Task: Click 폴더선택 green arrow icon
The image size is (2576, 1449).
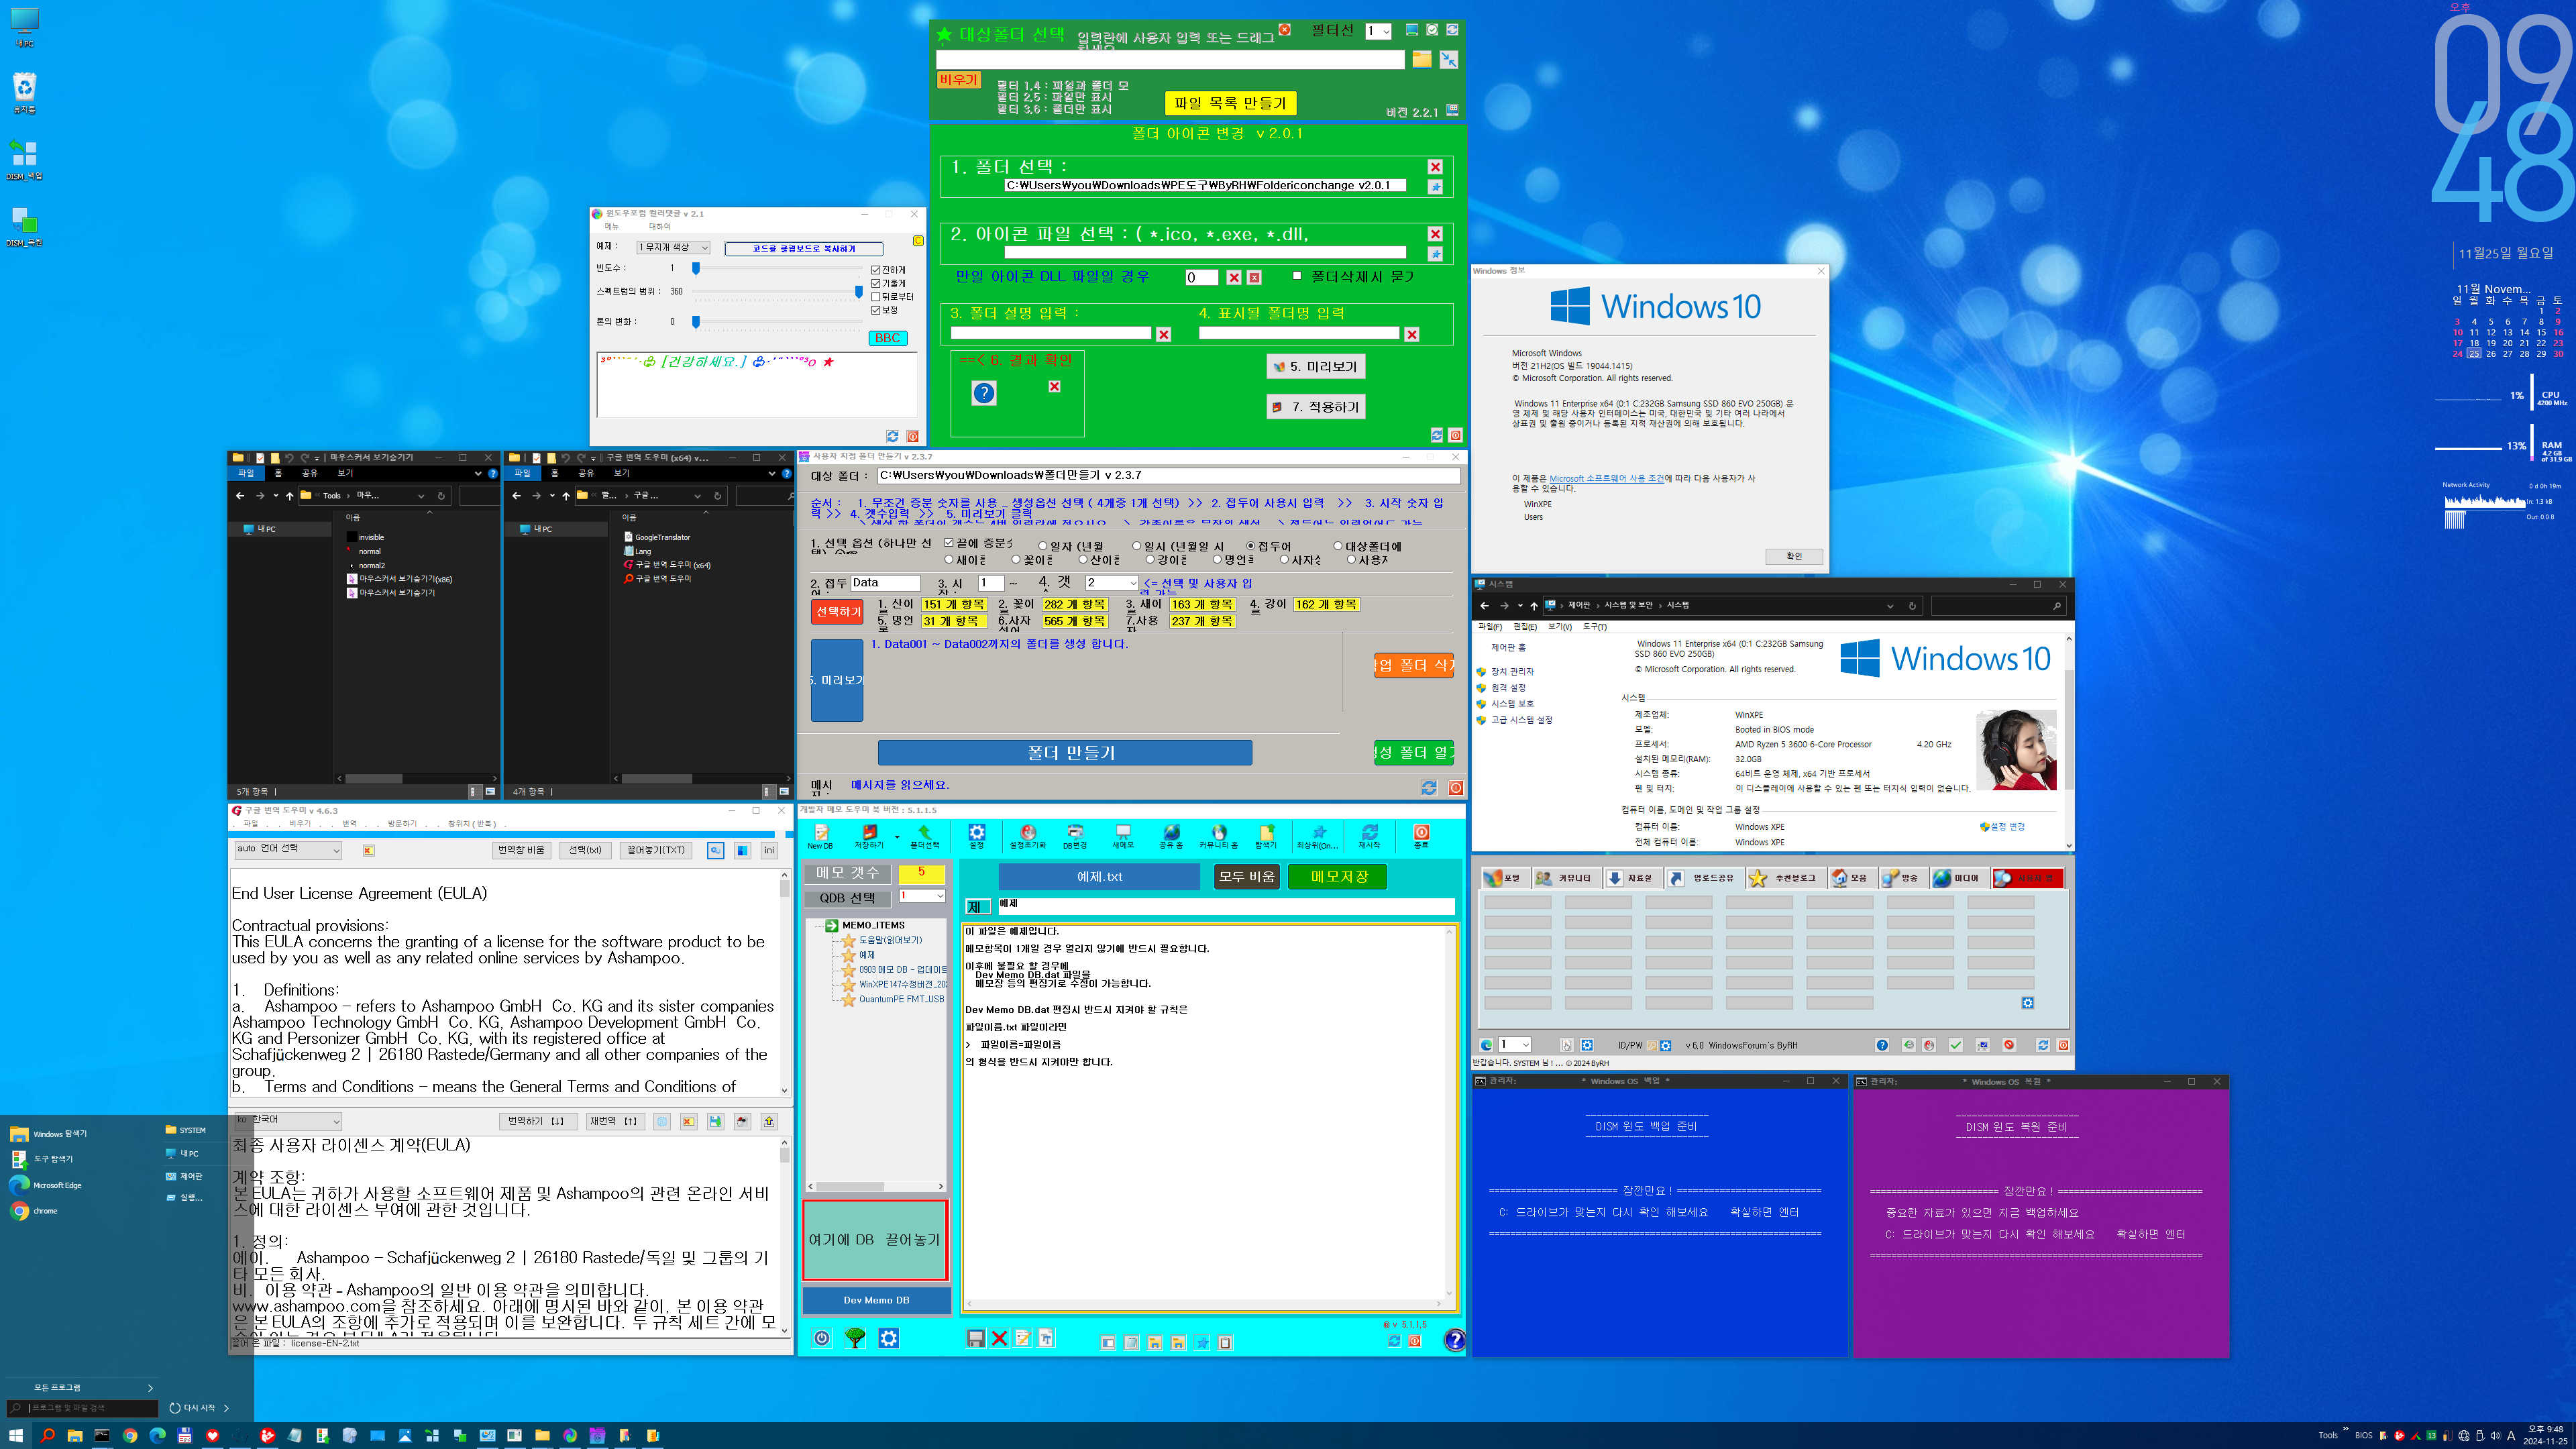Action: [924, 836]
